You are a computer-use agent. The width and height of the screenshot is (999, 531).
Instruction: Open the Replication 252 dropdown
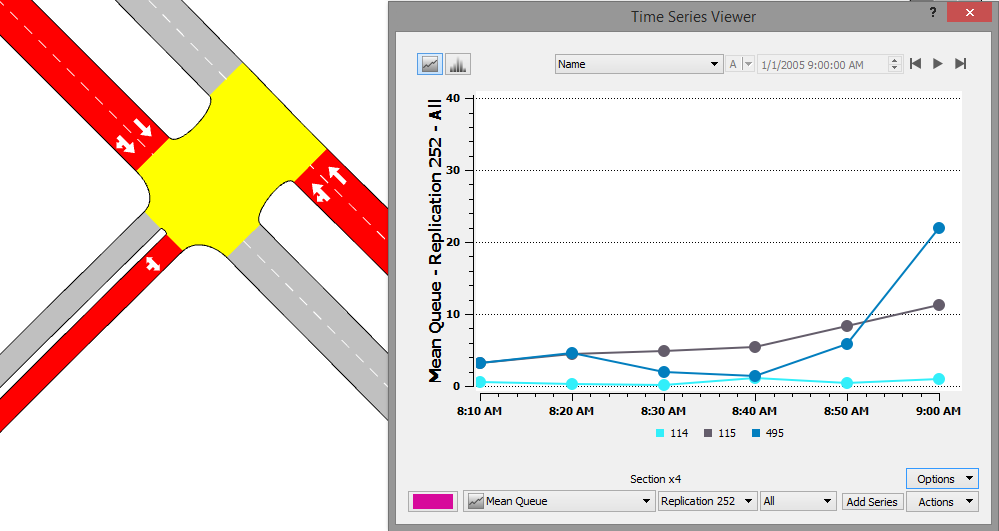(x=708, y=501)
